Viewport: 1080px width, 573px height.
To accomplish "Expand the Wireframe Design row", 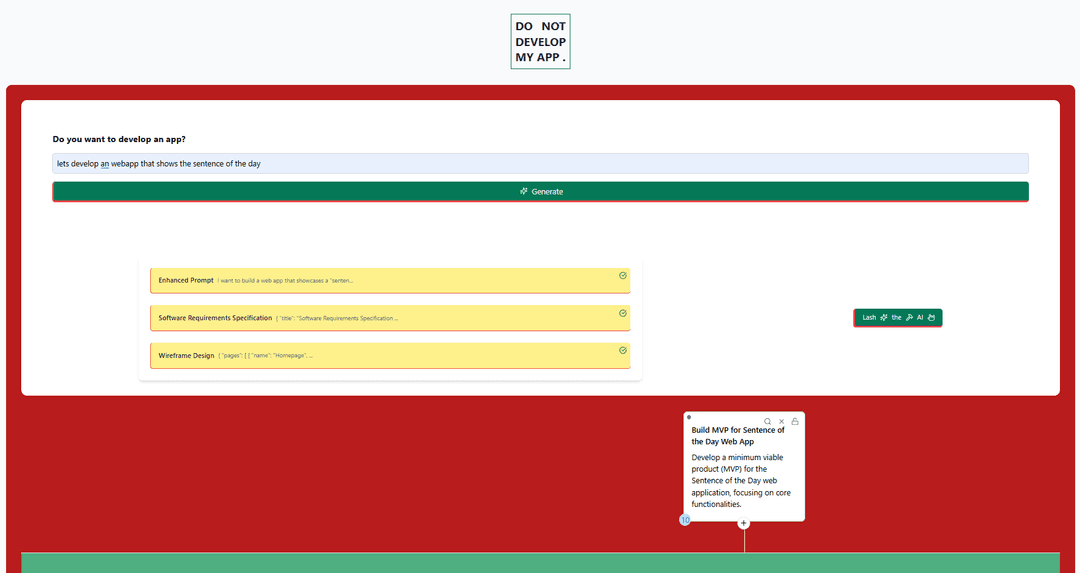I will pos(390,355).
